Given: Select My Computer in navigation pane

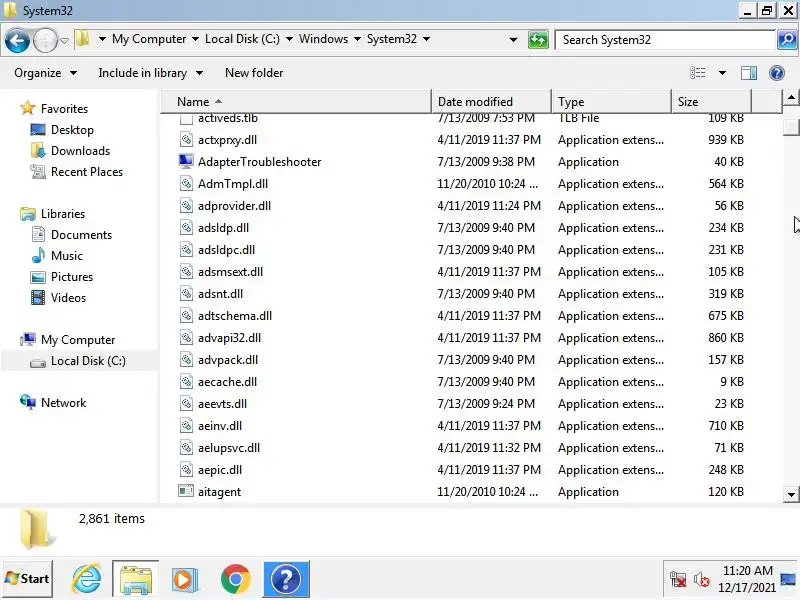Looking at the screenshot, I should 78,340.
